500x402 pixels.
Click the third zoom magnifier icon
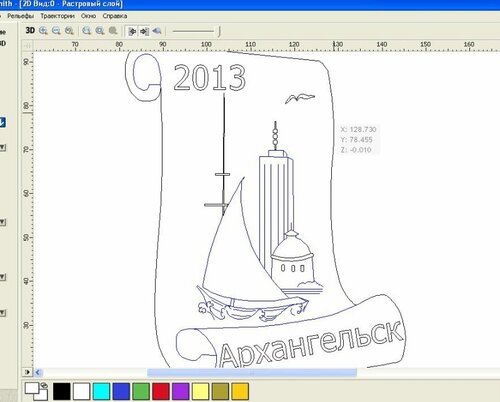click(69, 31)
